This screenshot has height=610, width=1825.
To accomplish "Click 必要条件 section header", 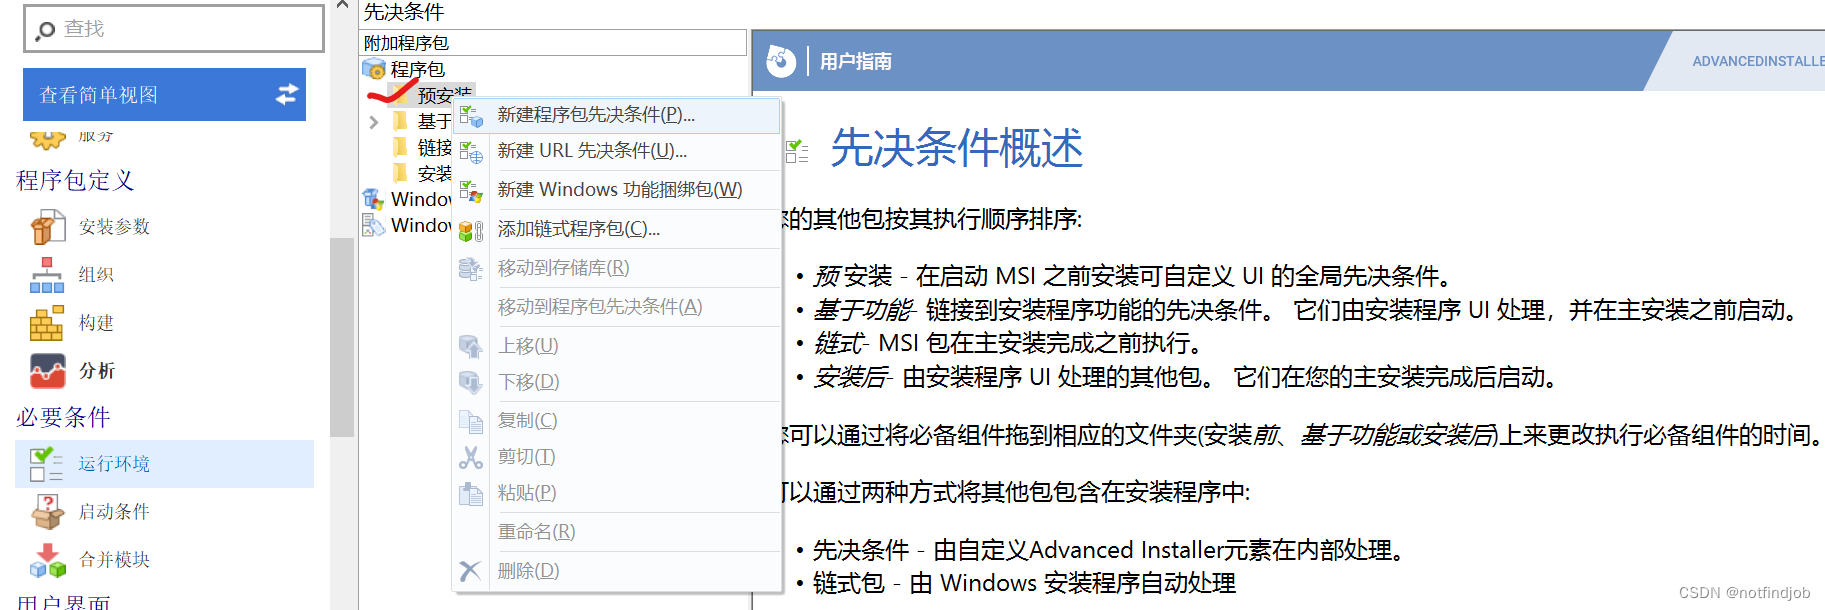I will (x=63, y=417).
